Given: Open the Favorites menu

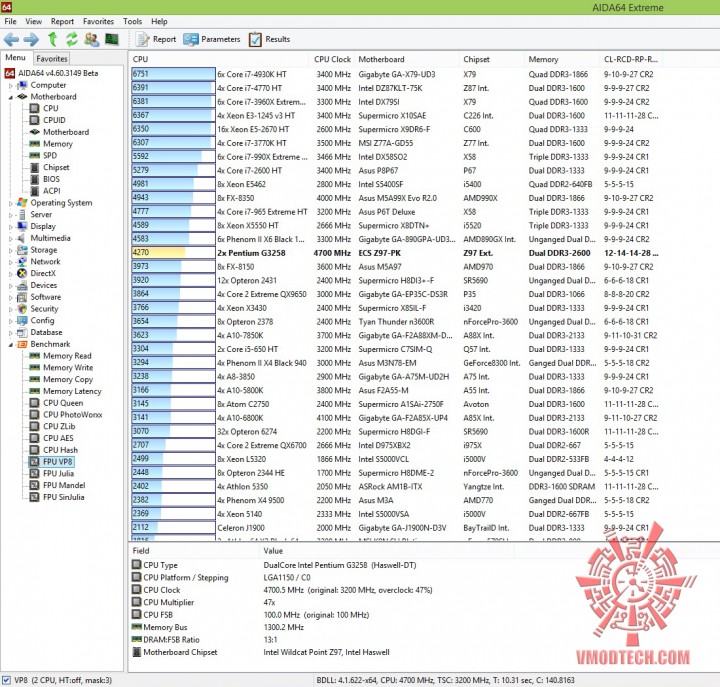Looking at the screenshot, I should [98, 22].
